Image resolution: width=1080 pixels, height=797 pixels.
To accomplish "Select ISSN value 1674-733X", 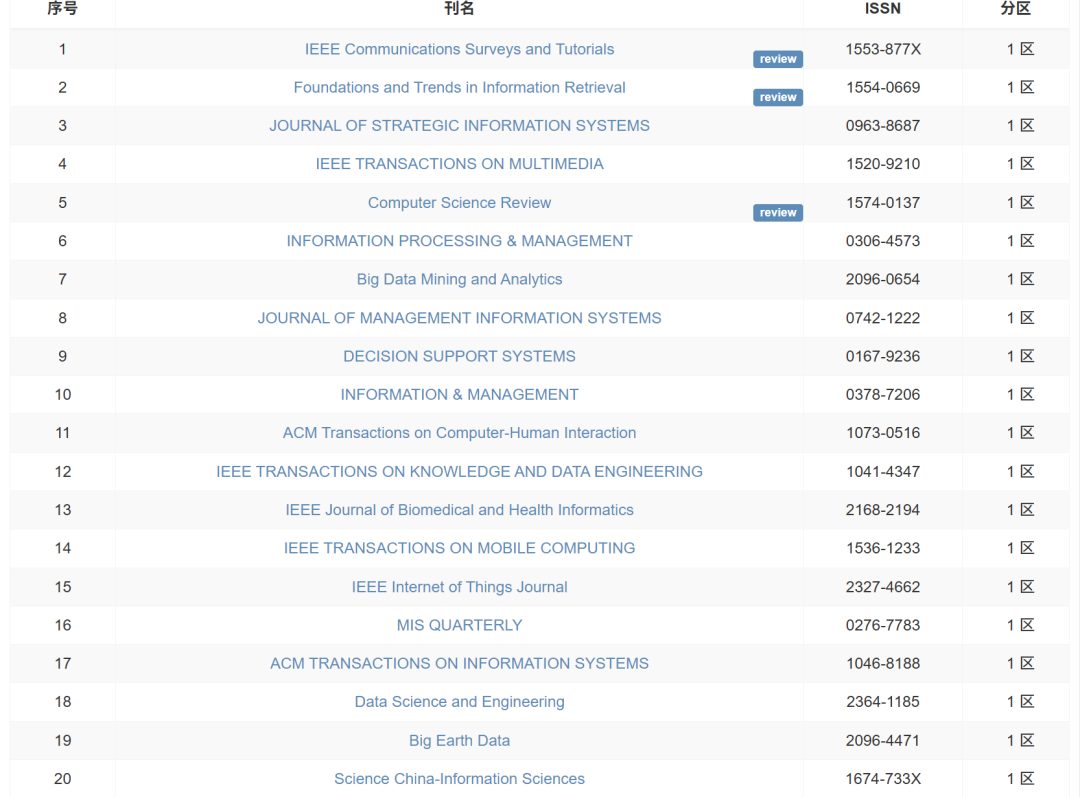I will click(x=883, y=779).
